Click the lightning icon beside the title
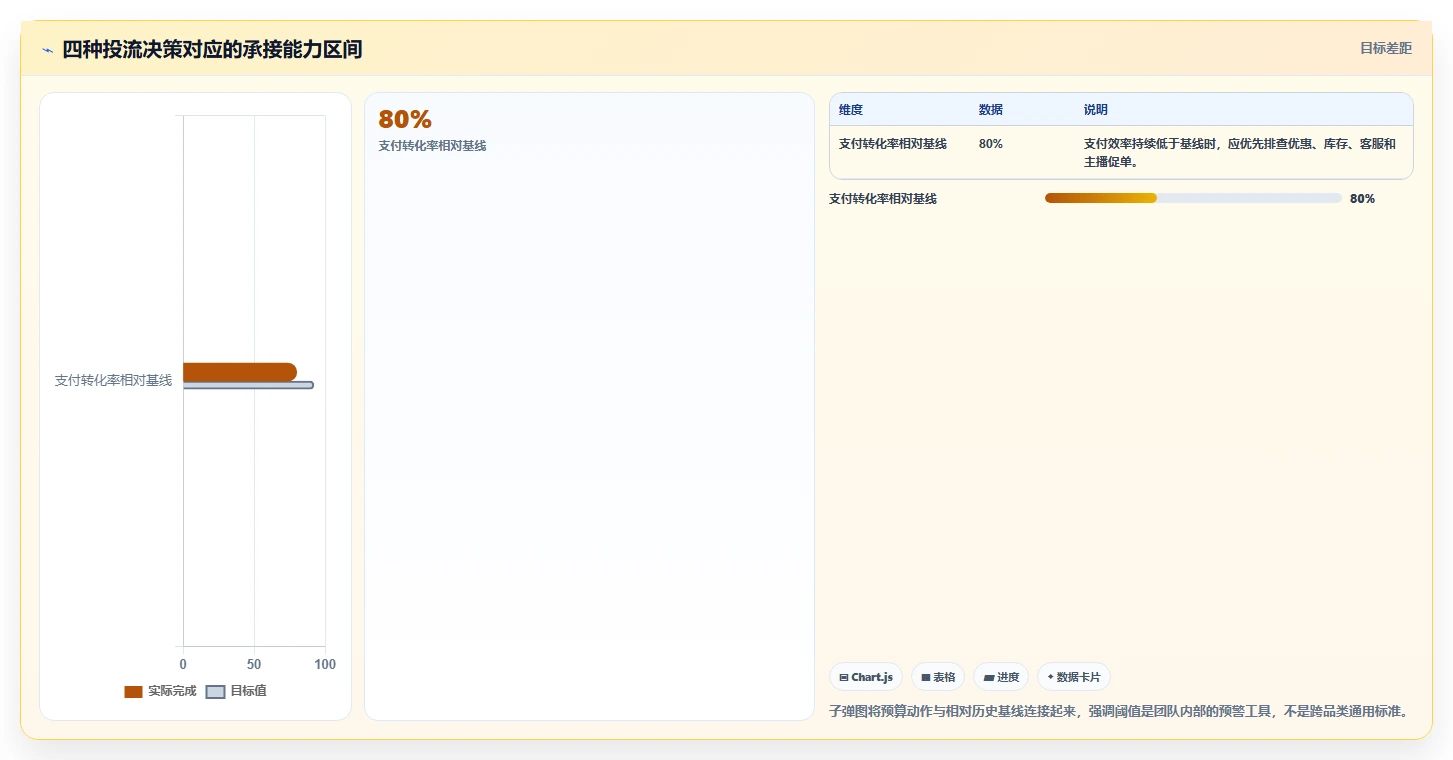 tap(47, 50)
